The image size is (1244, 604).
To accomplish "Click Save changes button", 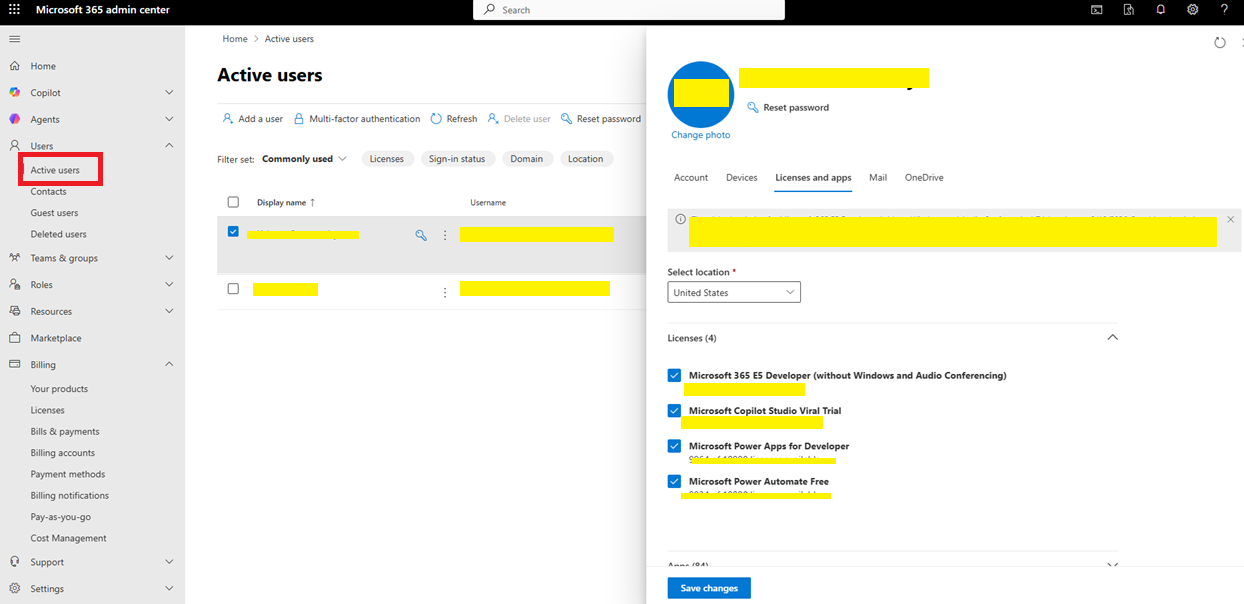I will click(x=709, y=588).
